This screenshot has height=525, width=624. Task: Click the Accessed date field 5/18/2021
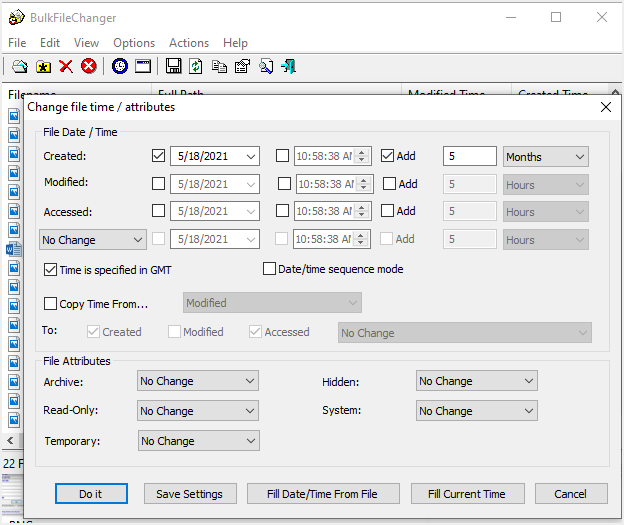(x=215, y=211)
